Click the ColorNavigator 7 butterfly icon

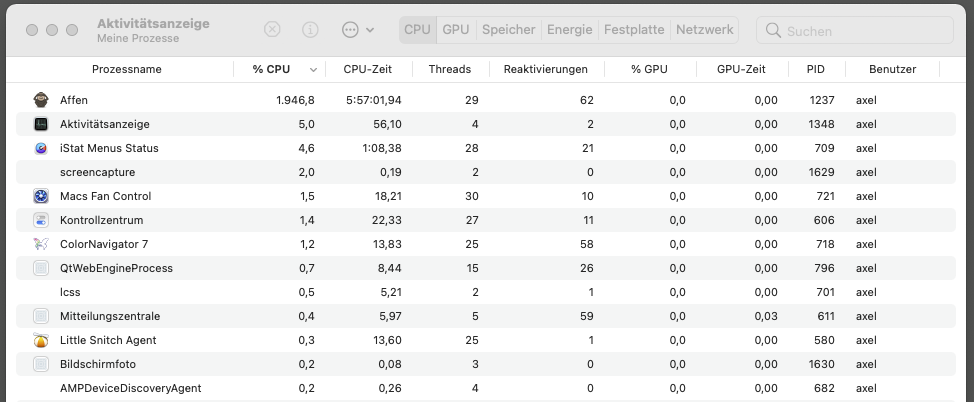click(41, 244)
